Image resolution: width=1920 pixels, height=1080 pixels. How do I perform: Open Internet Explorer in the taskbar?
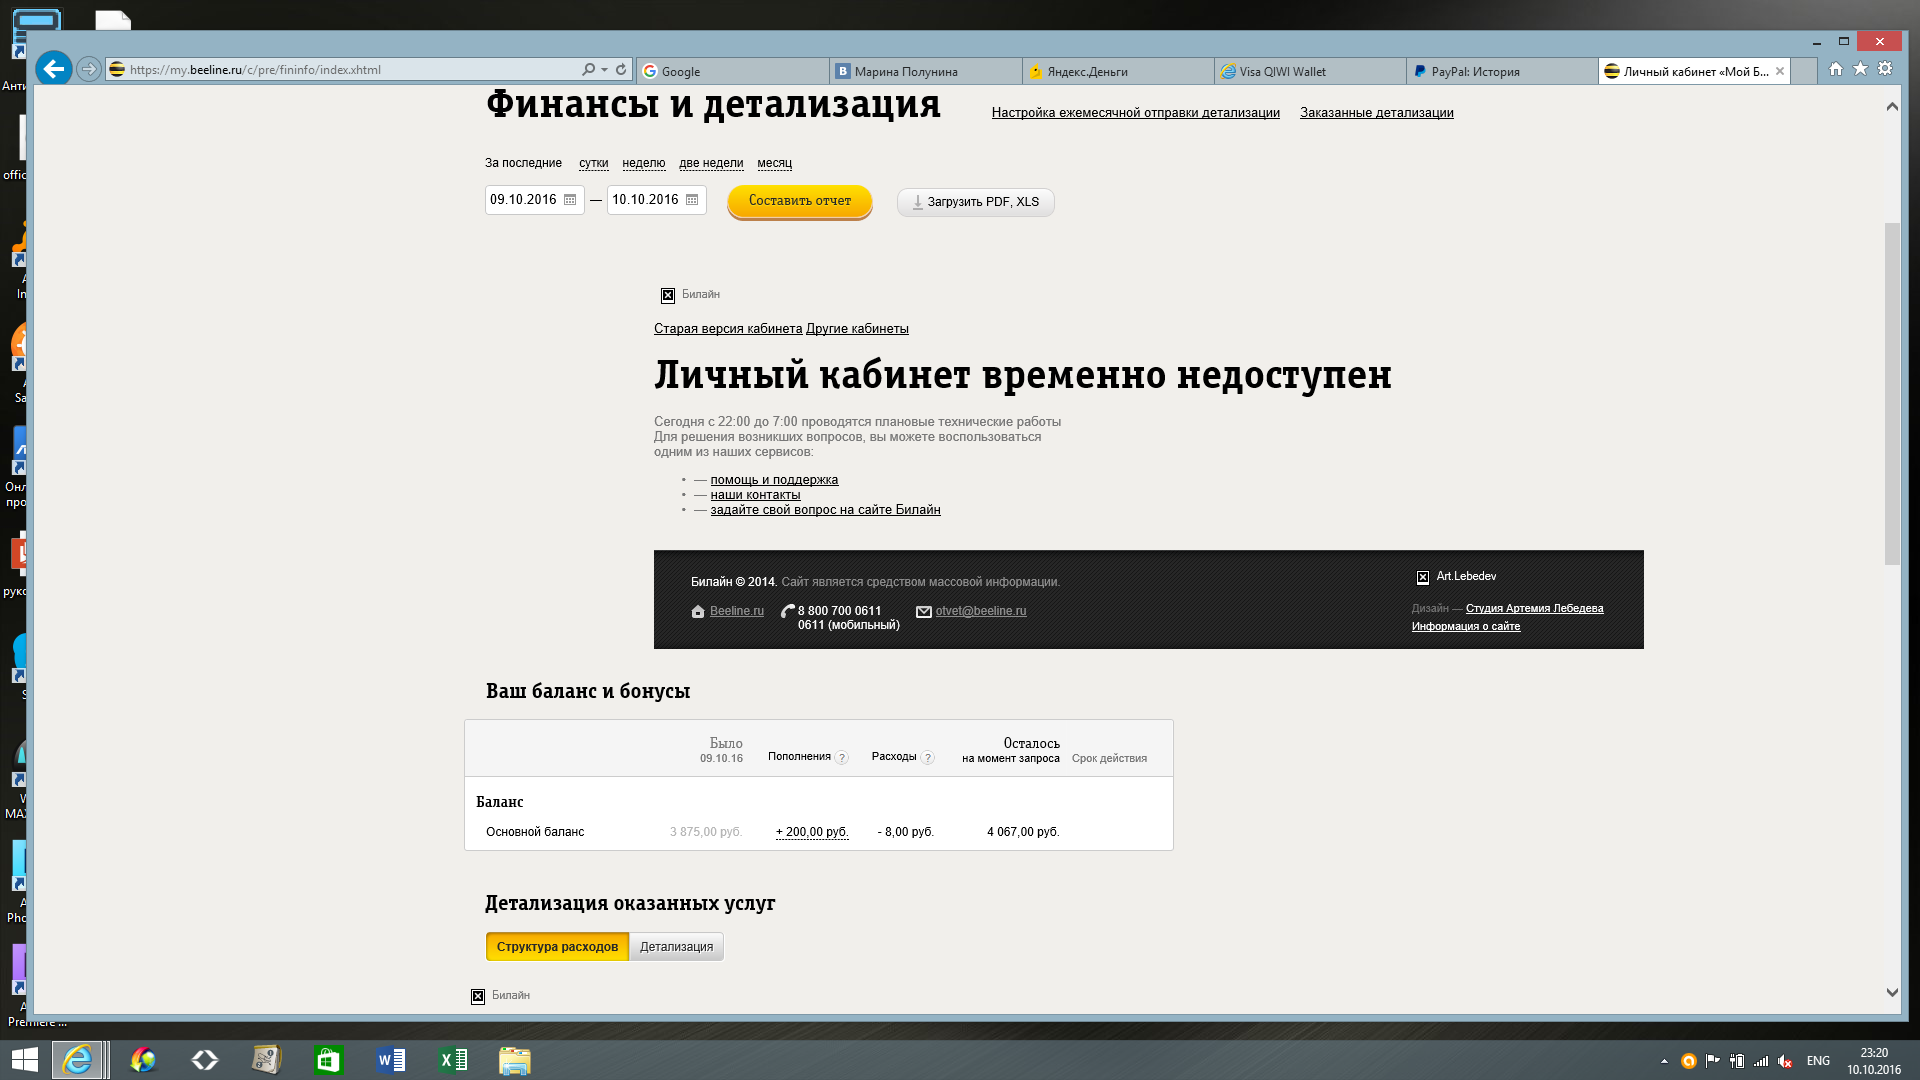tap(78, 1060)
